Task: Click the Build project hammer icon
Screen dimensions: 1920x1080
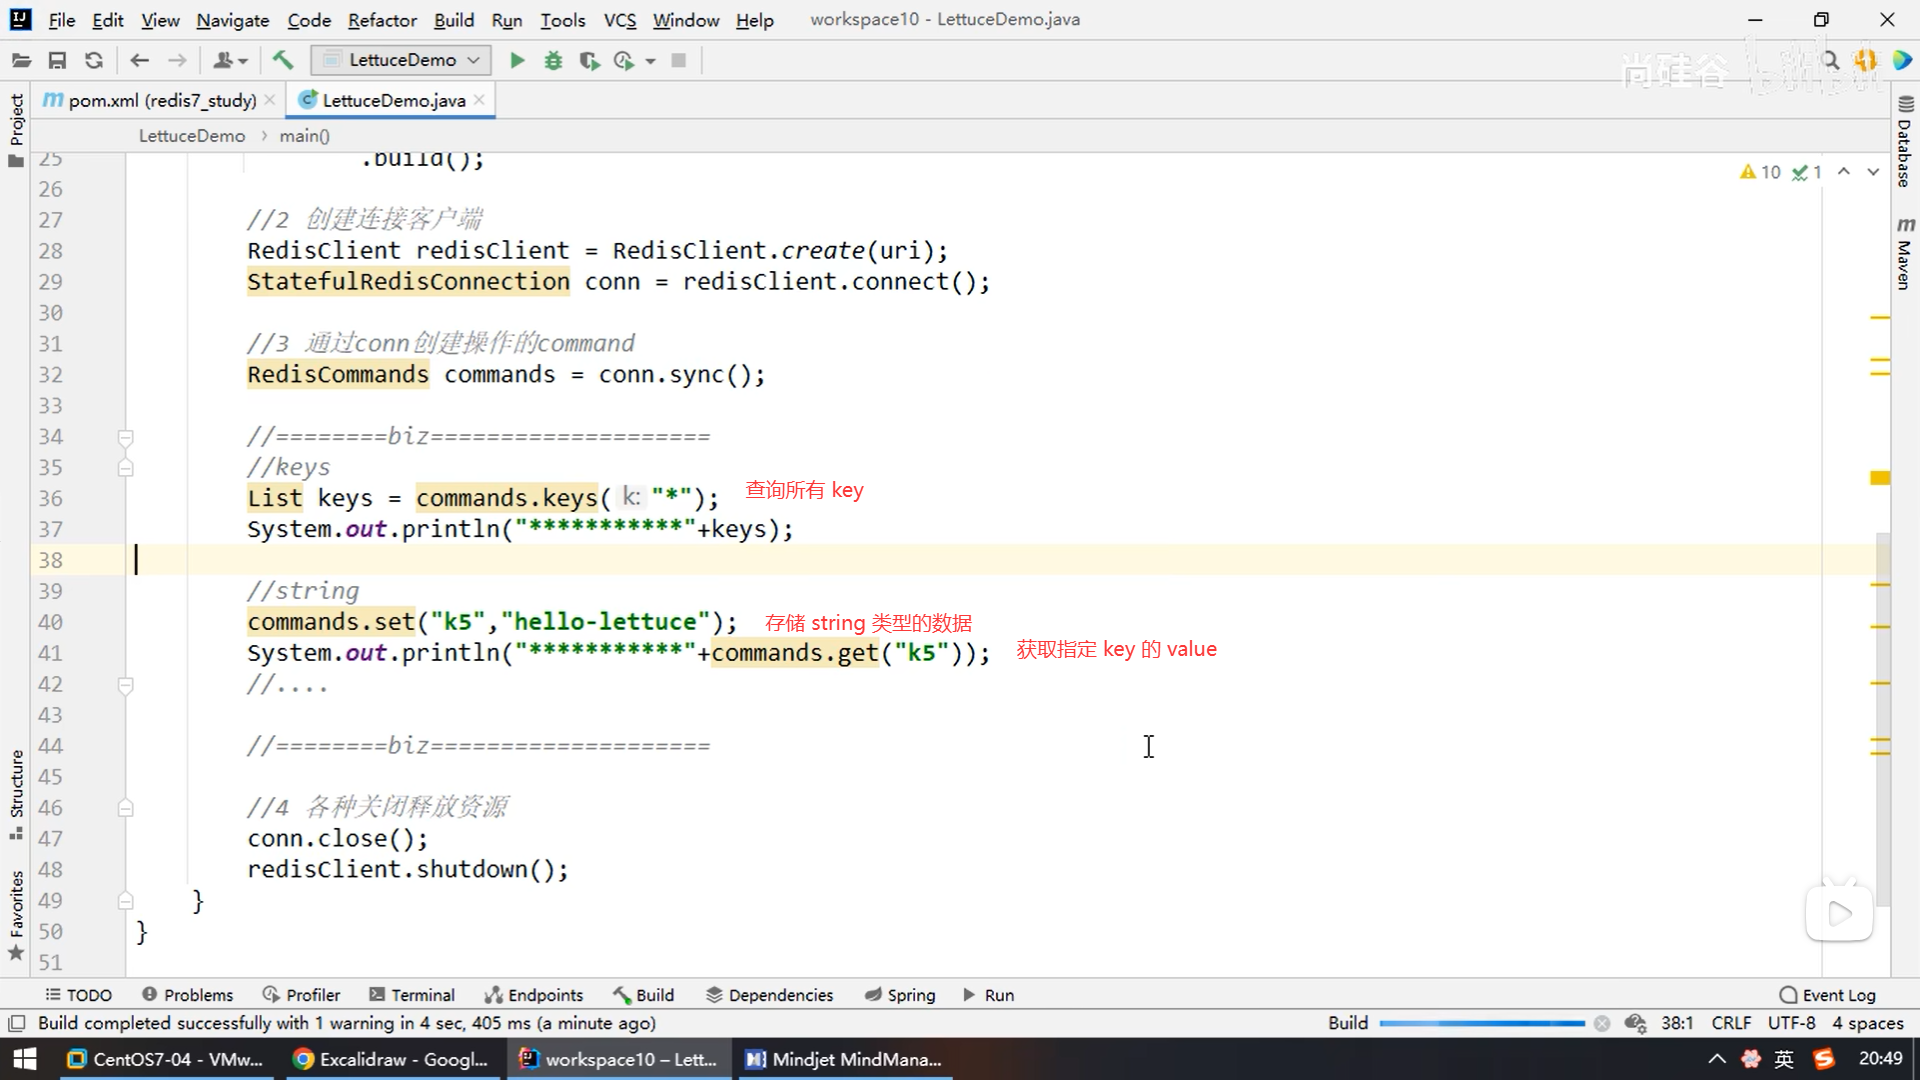Action: [x=283, y=61]
